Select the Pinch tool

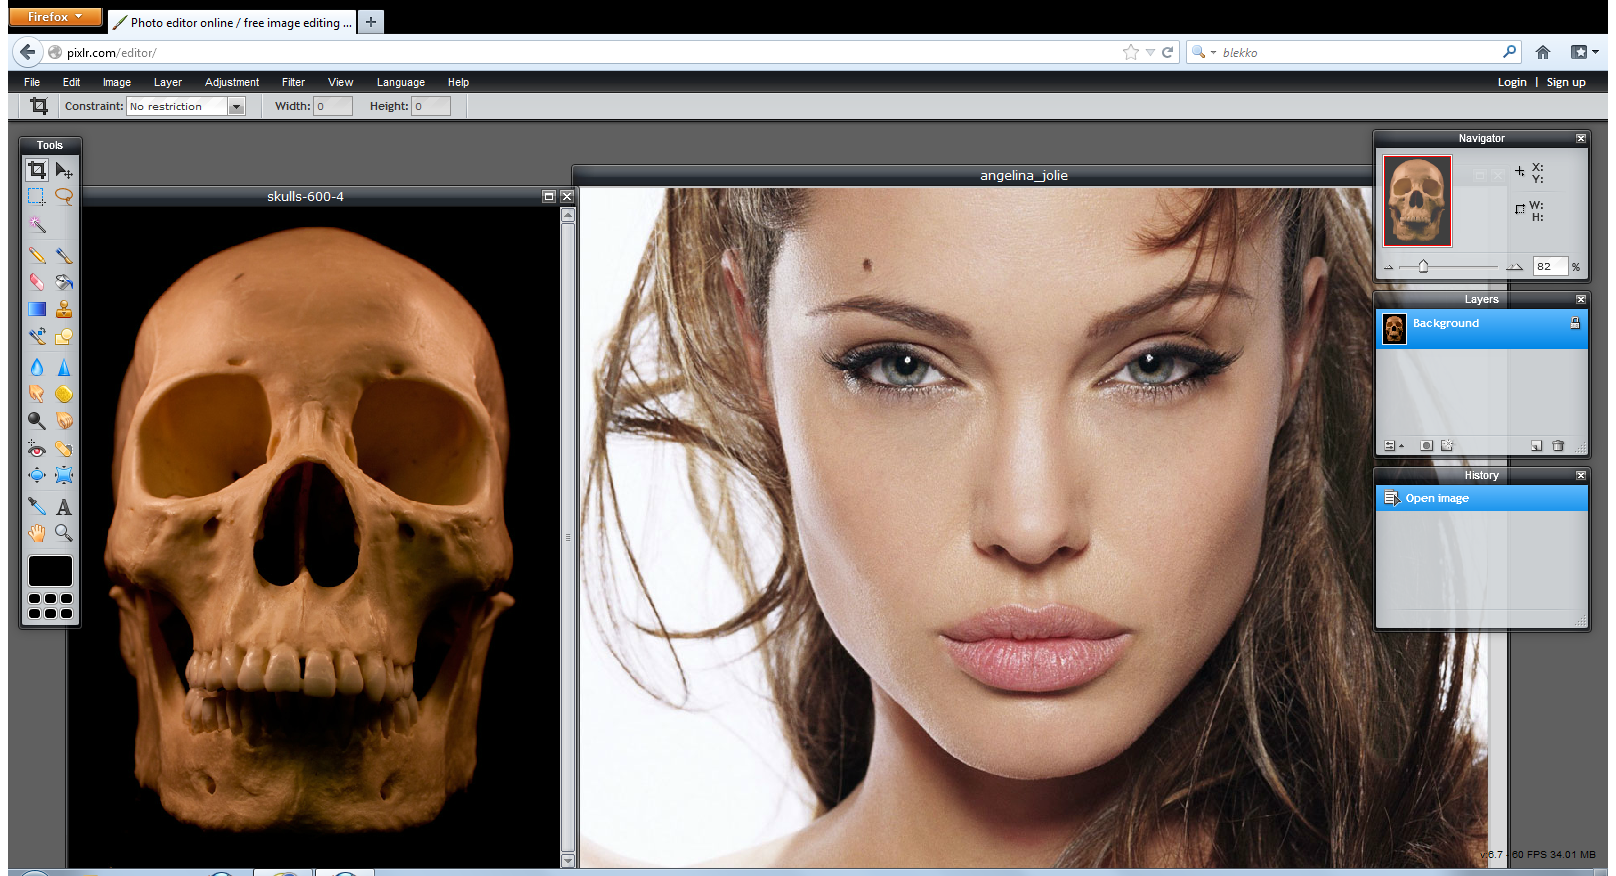(64, 475)
